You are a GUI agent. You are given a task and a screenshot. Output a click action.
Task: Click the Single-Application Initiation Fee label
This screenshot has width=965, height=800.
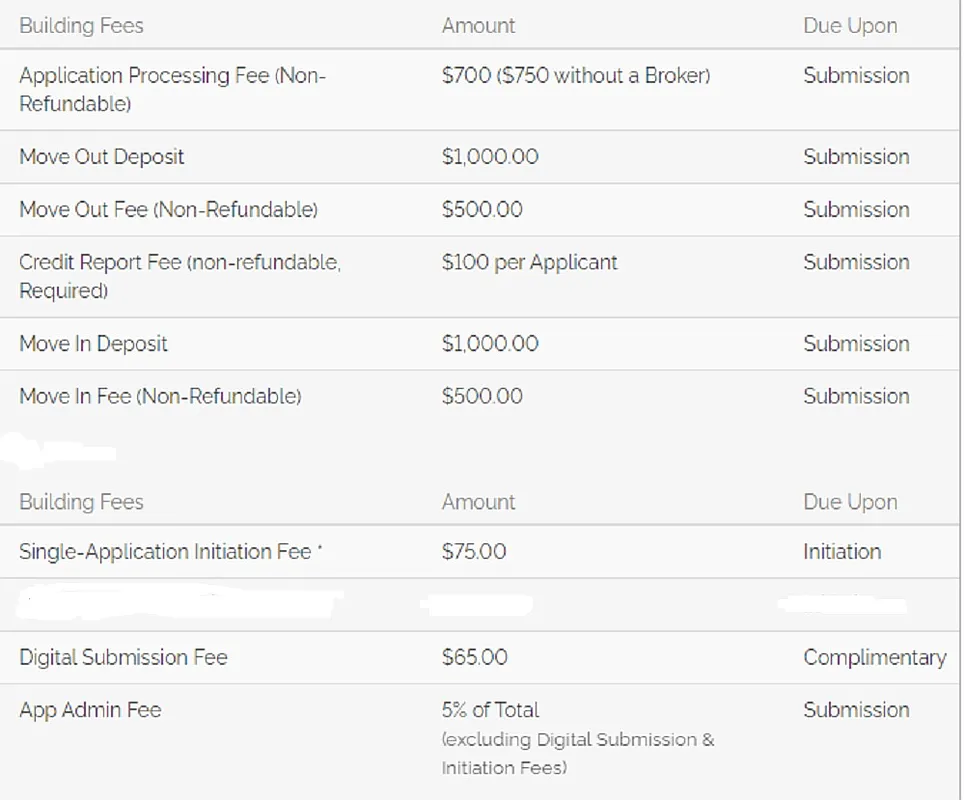[165, 552]
